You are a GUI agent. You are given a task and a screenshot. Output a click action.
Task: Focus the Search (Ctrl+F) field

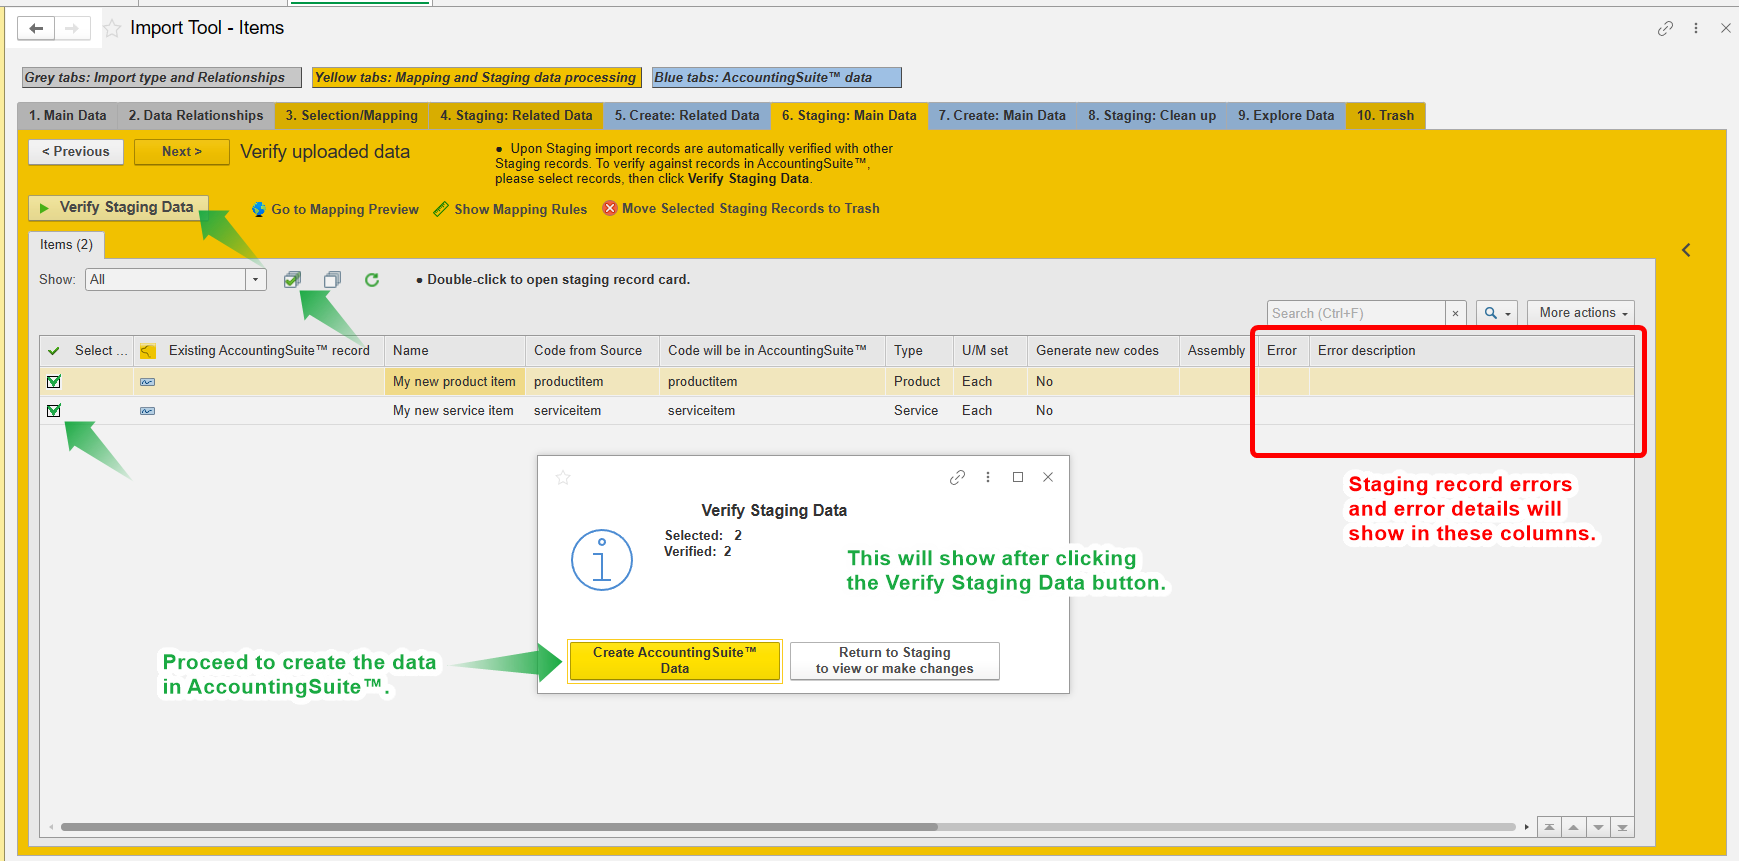click(x=1356, y=313)
